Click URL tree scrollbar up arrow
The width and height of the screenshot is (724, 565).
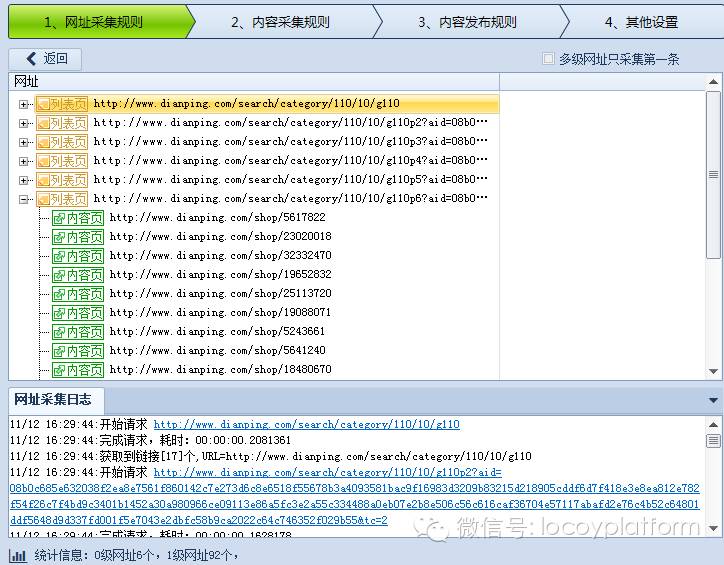pyautogui.click(x=713, y=82)
